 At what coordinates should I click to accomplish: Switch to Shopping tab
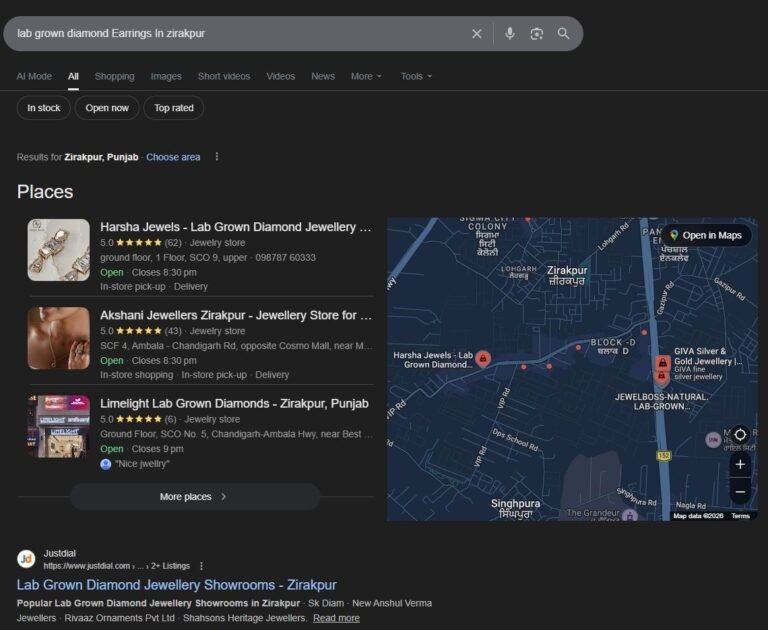115,76
